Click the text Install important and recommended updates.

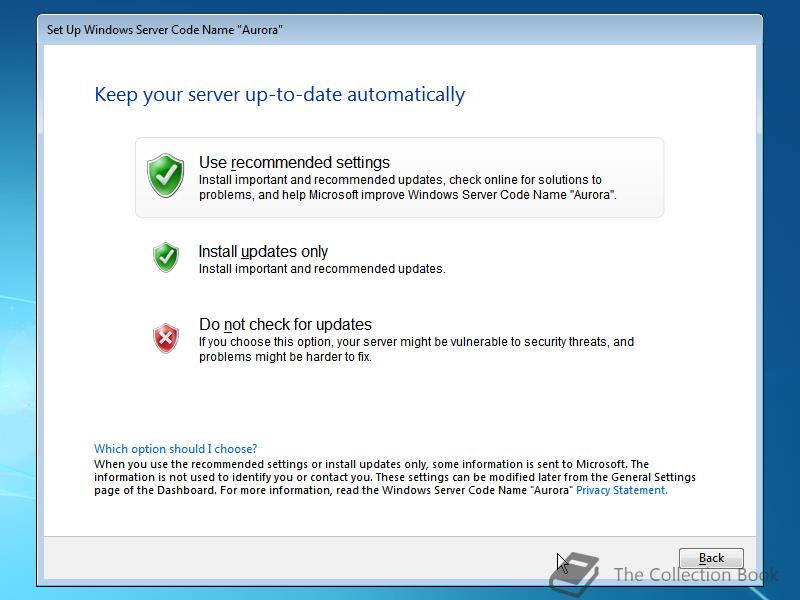(322, 269)
